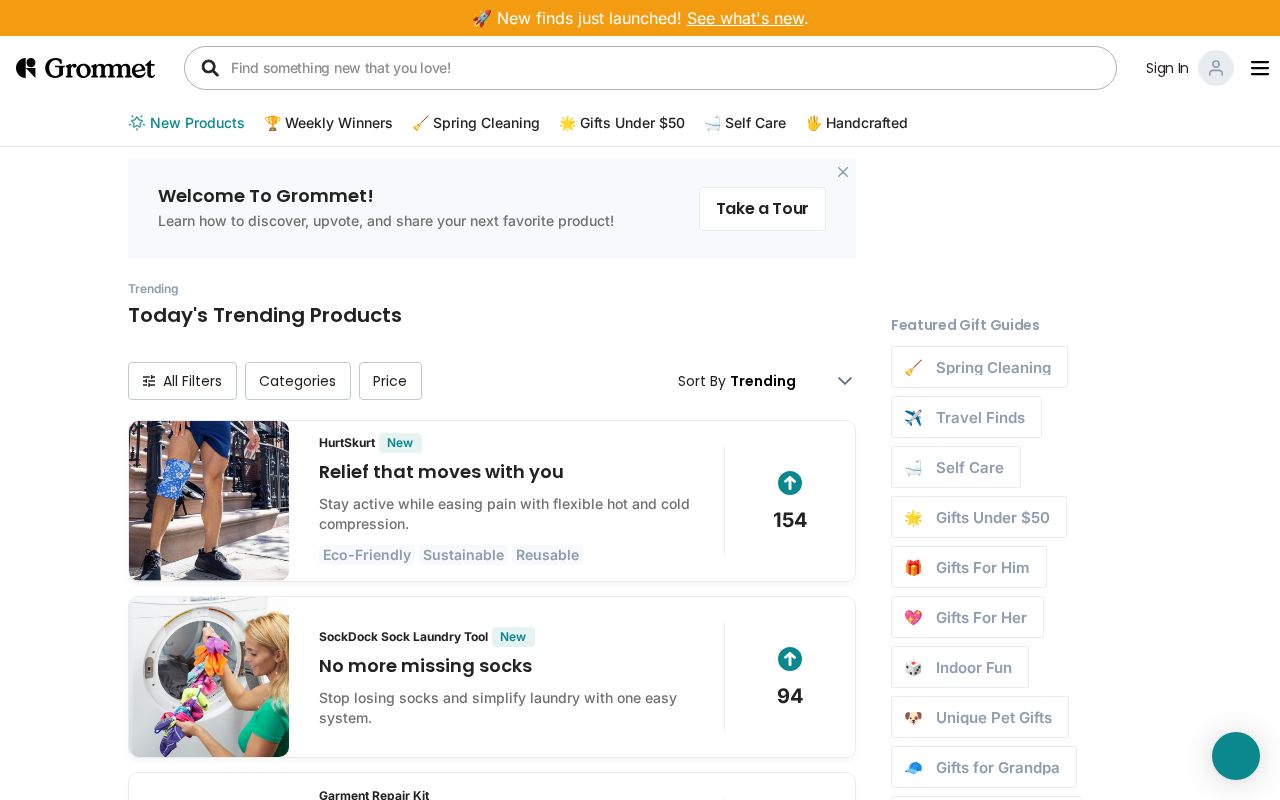Click the search magnifier icon
The width and height of the screenshot is (1280, 800).
point(210,68)
